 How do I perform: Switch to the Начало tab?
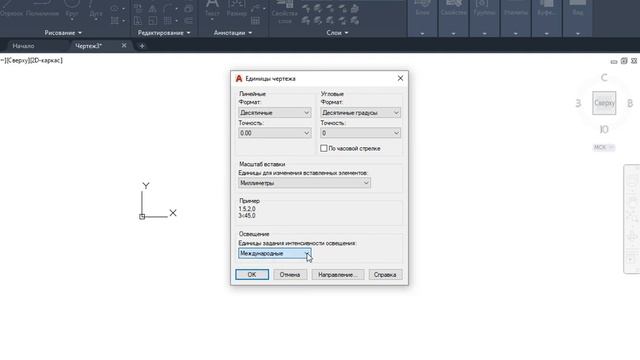(23, 46)
